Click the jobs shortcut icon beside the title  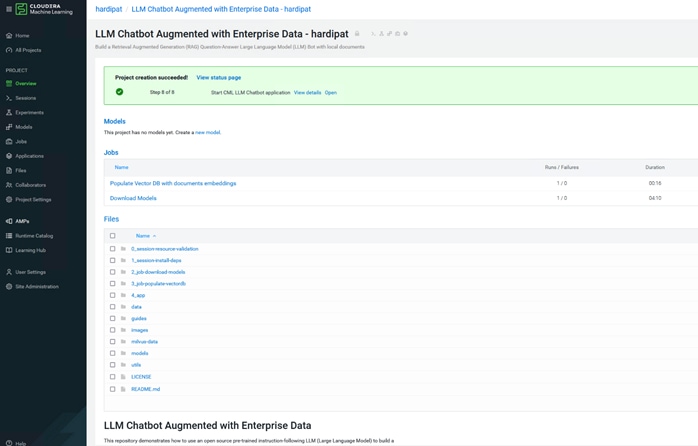[398, 34]
